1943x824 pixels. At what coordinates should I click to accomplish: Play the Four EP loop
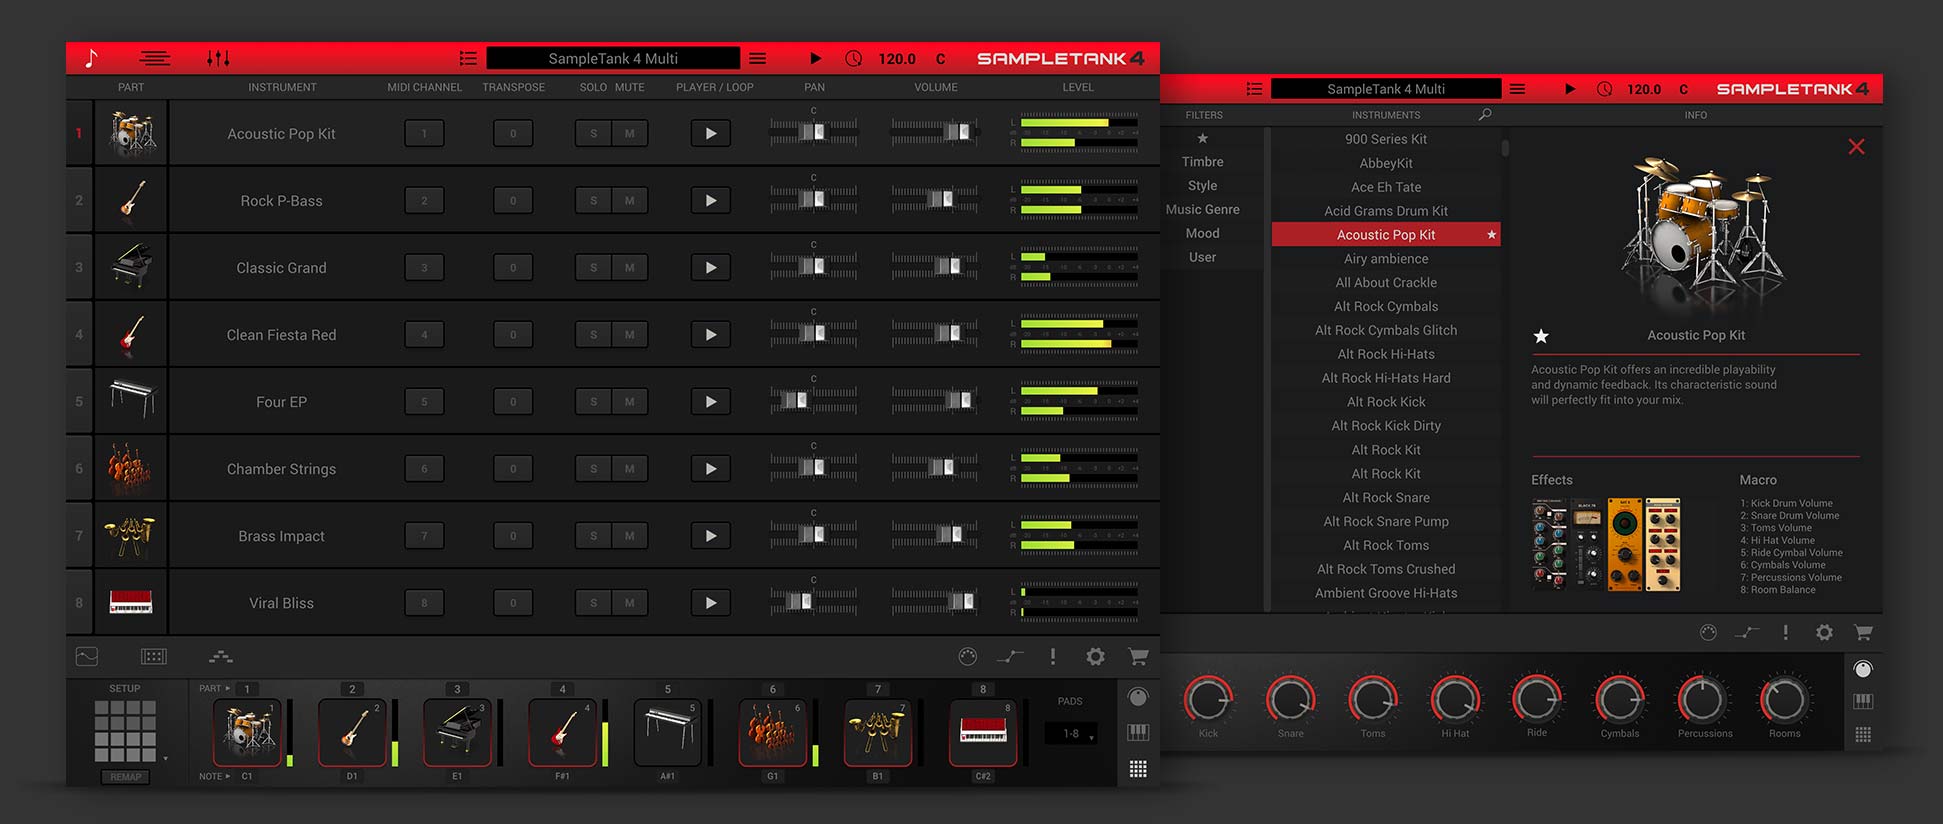click(710, 401)
